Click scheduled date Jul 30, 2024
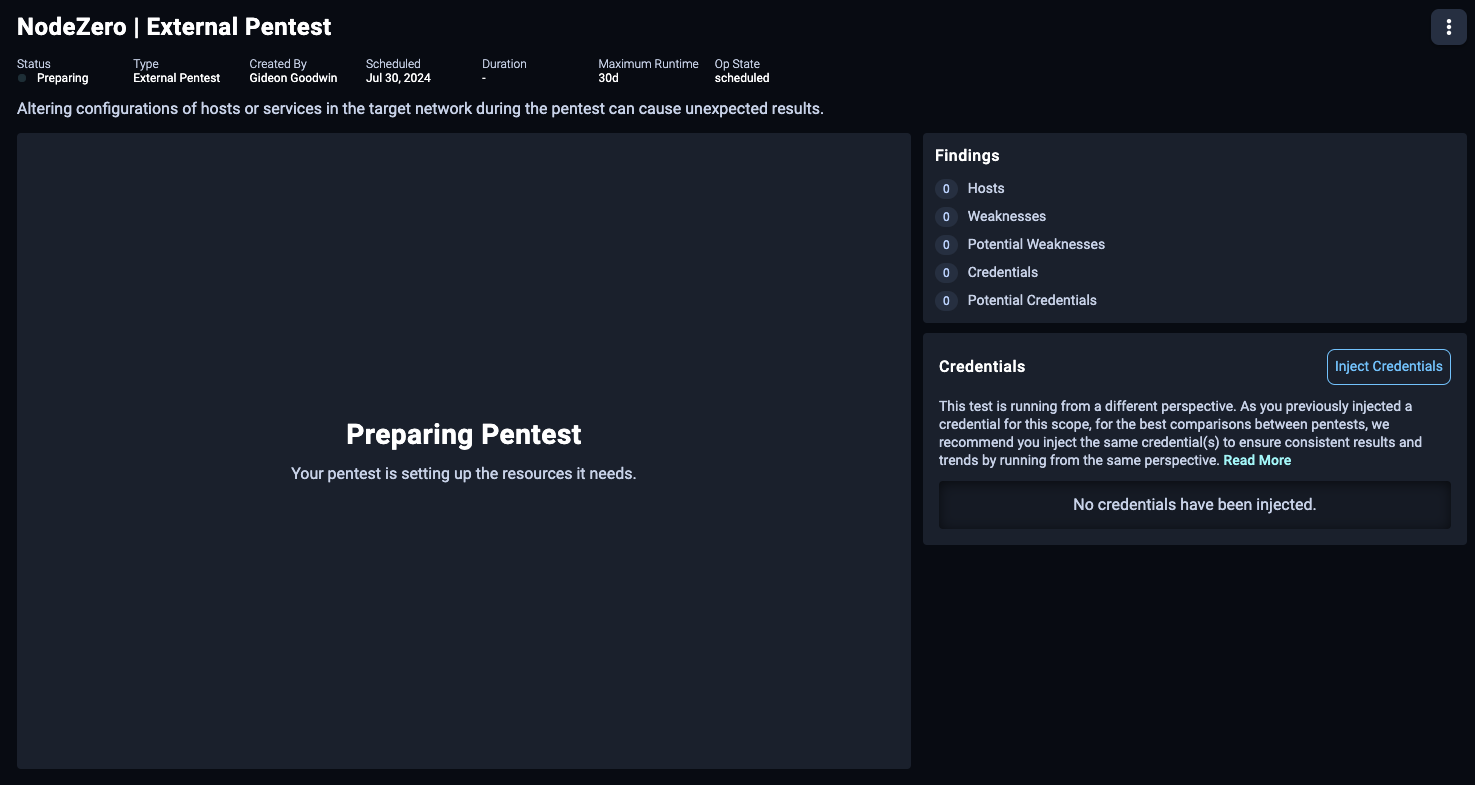Screen dimensions: 1475x785 coord(398,78)
